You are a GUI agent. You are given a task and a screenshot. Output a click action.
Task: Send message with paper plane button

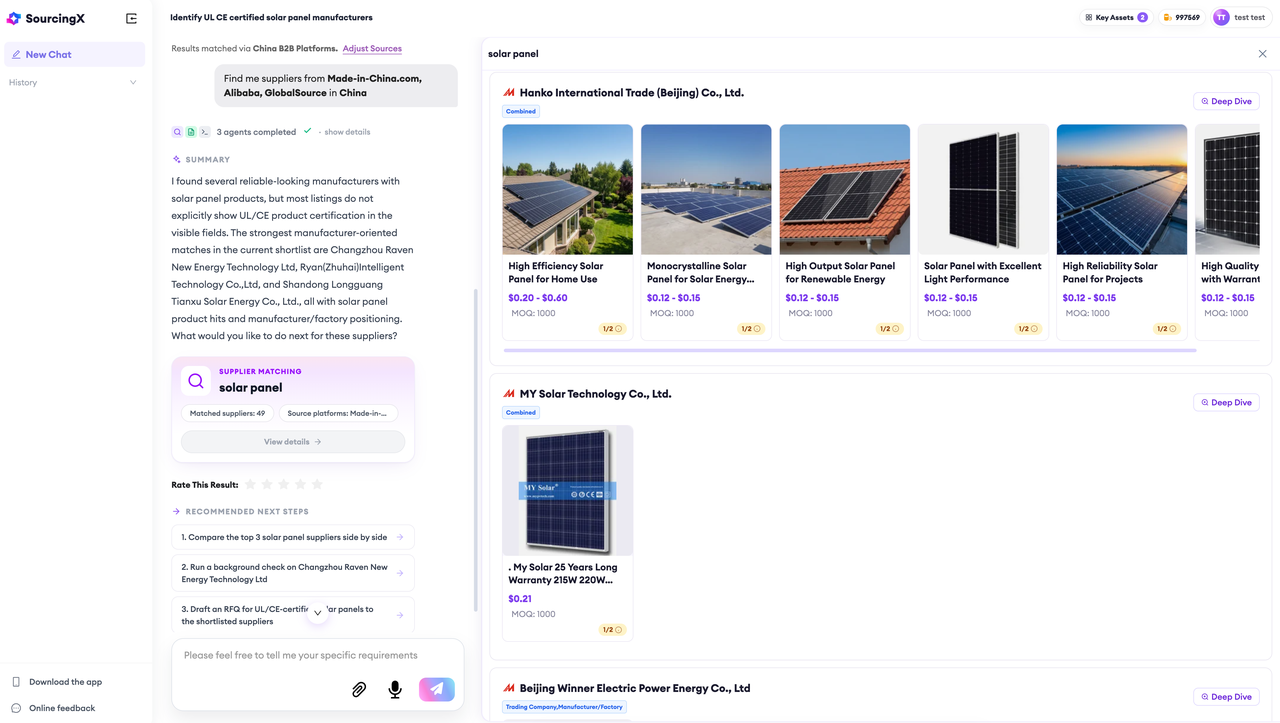pos(437,689)
